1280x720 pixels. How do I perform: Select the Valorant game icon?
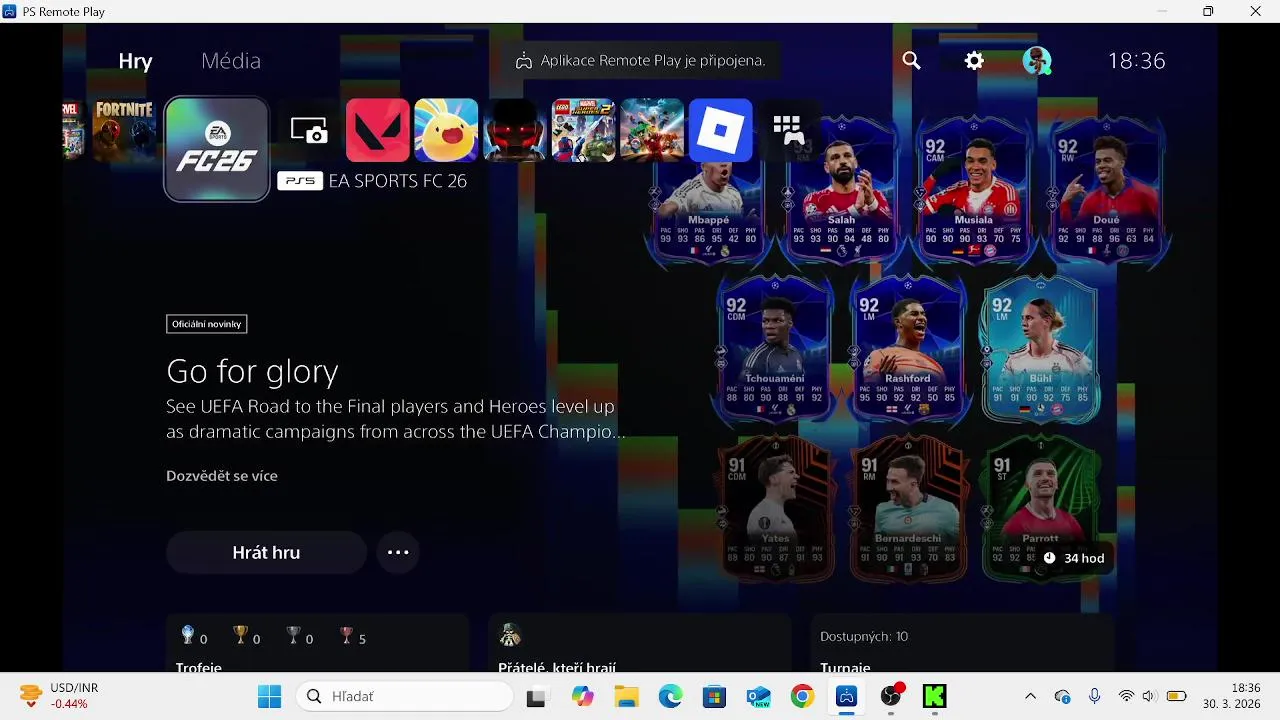[x=378, y=130]
